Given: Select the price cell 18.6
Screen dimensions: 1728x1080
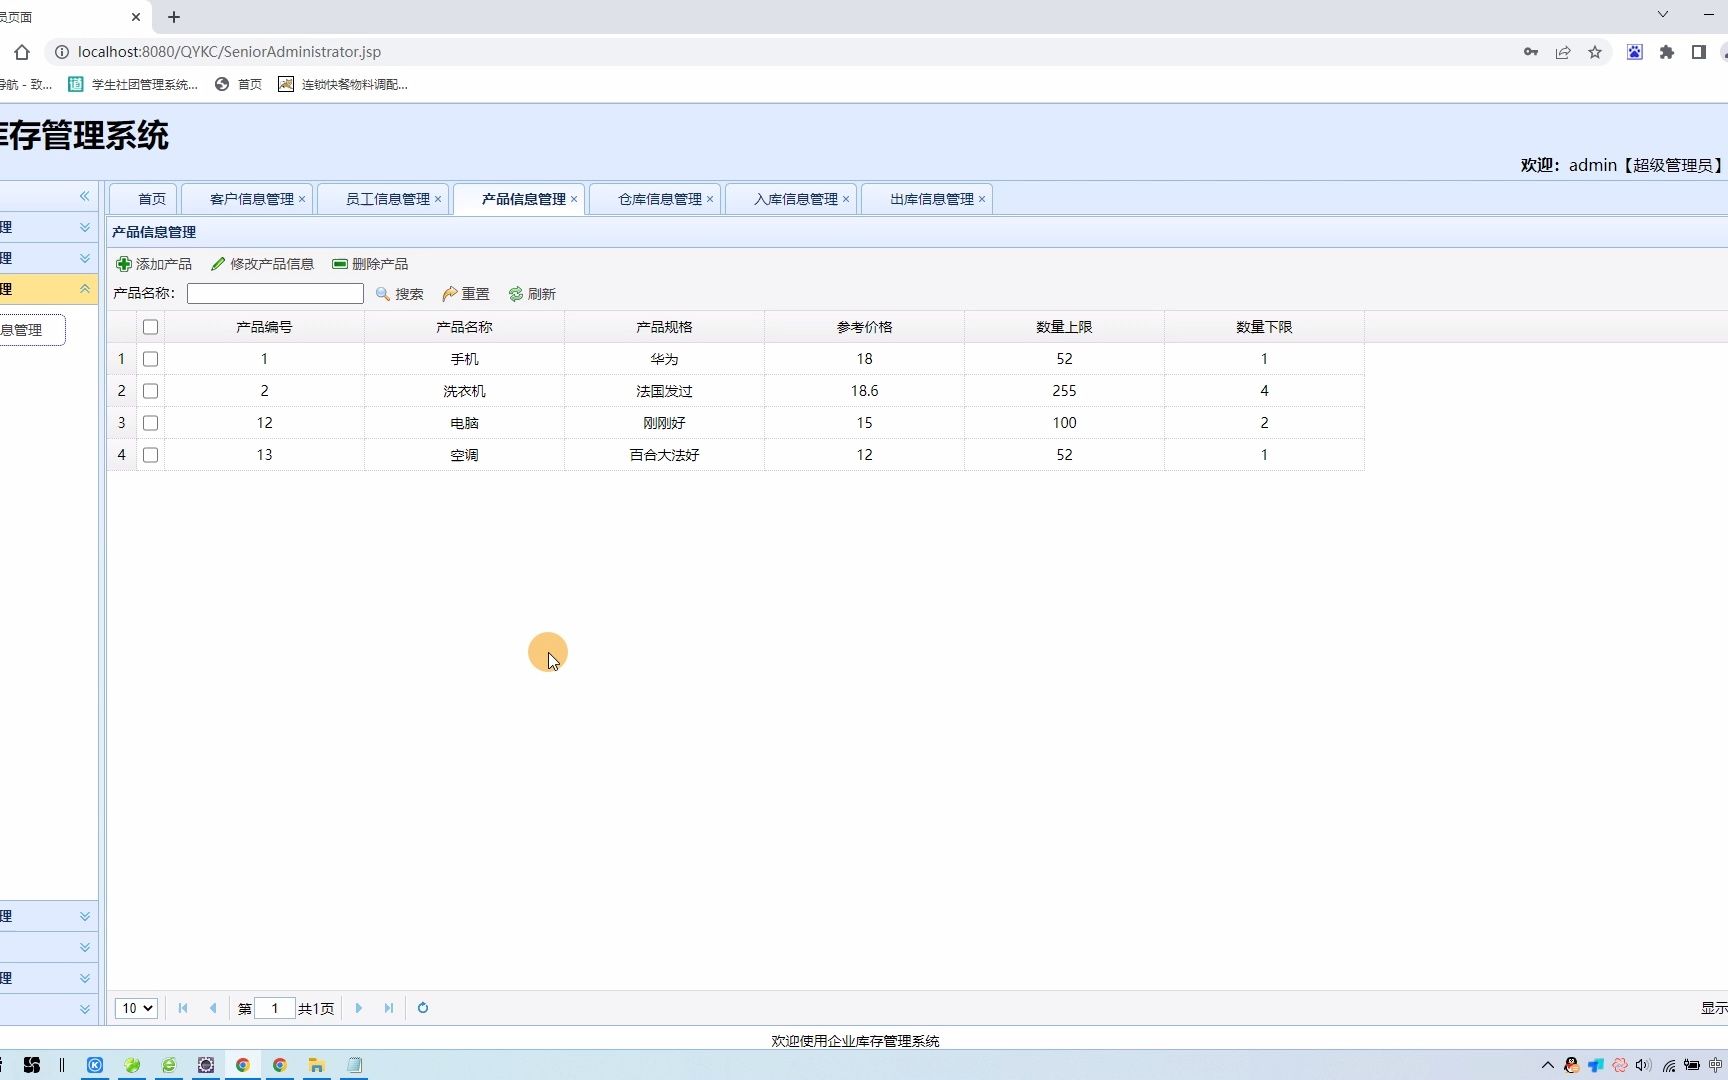Looking at the screenshot, I should [x=864, y=391].
